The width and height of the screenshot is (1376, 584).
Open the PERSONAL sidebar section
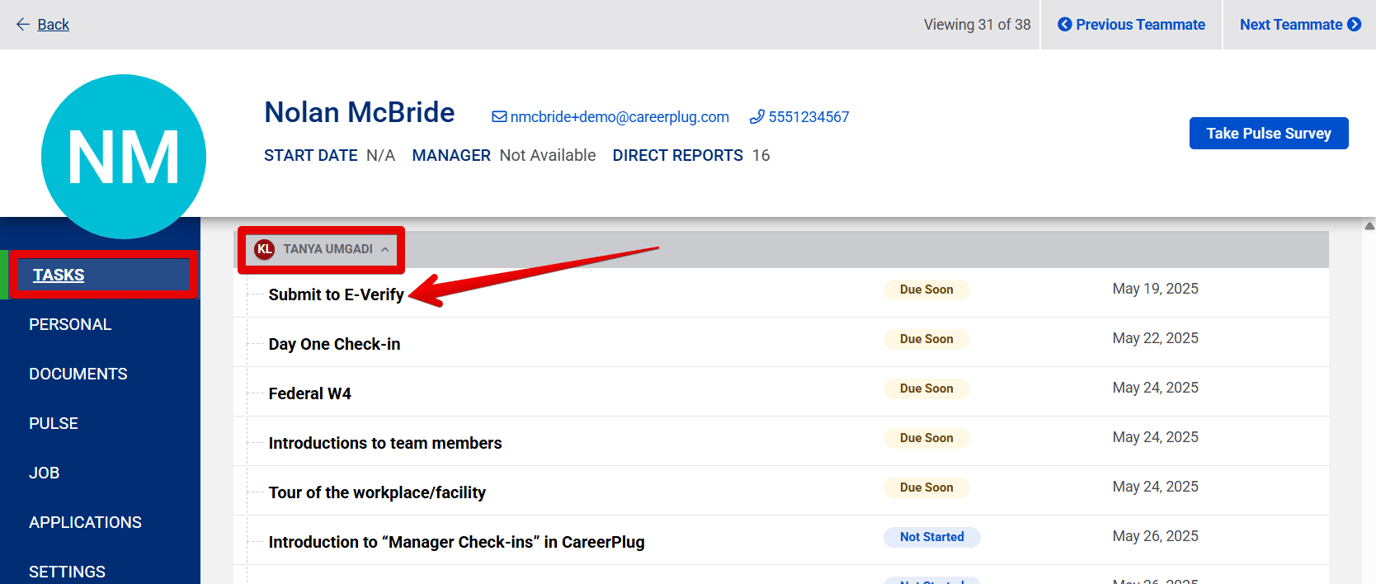tap(70, 324)
